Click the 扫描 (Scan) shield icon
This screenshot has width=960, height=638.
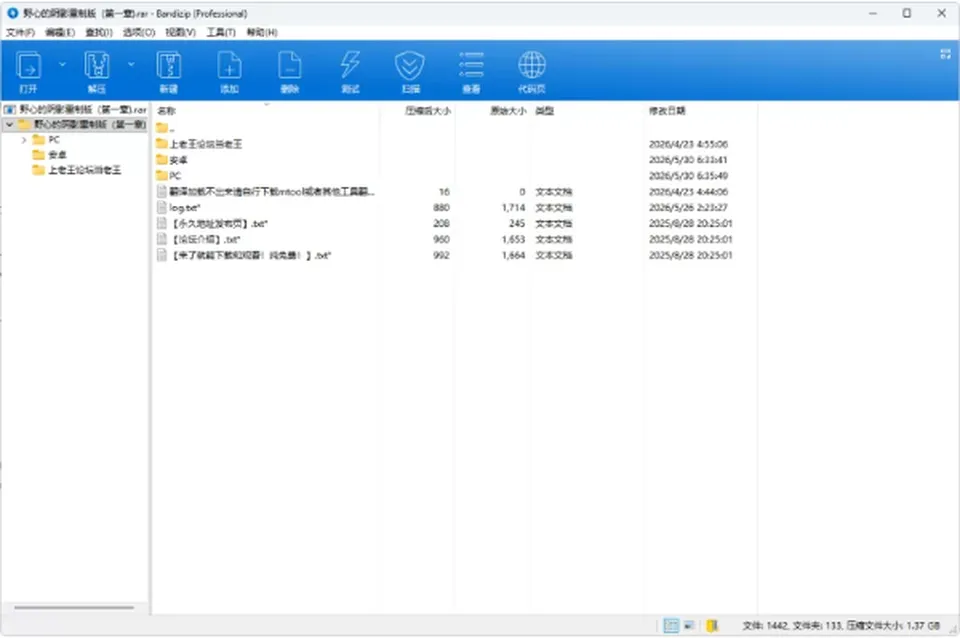[x=410, y=71]
